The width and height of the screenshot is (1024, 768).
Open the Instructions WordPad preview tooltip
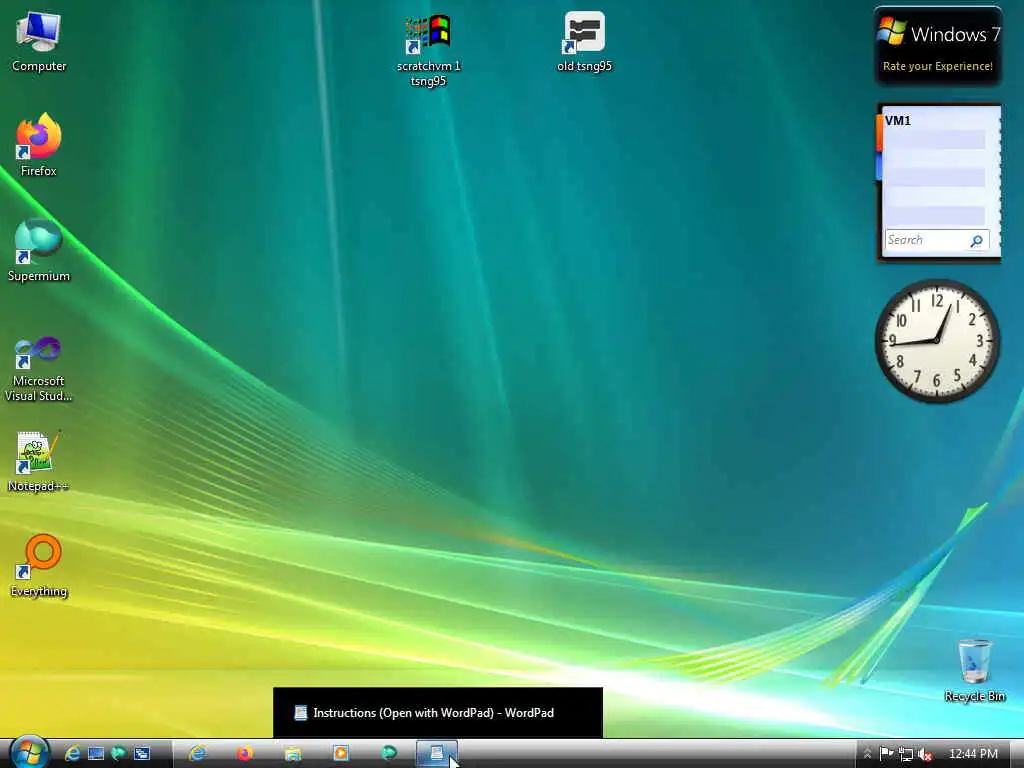[x=438, y=712]
